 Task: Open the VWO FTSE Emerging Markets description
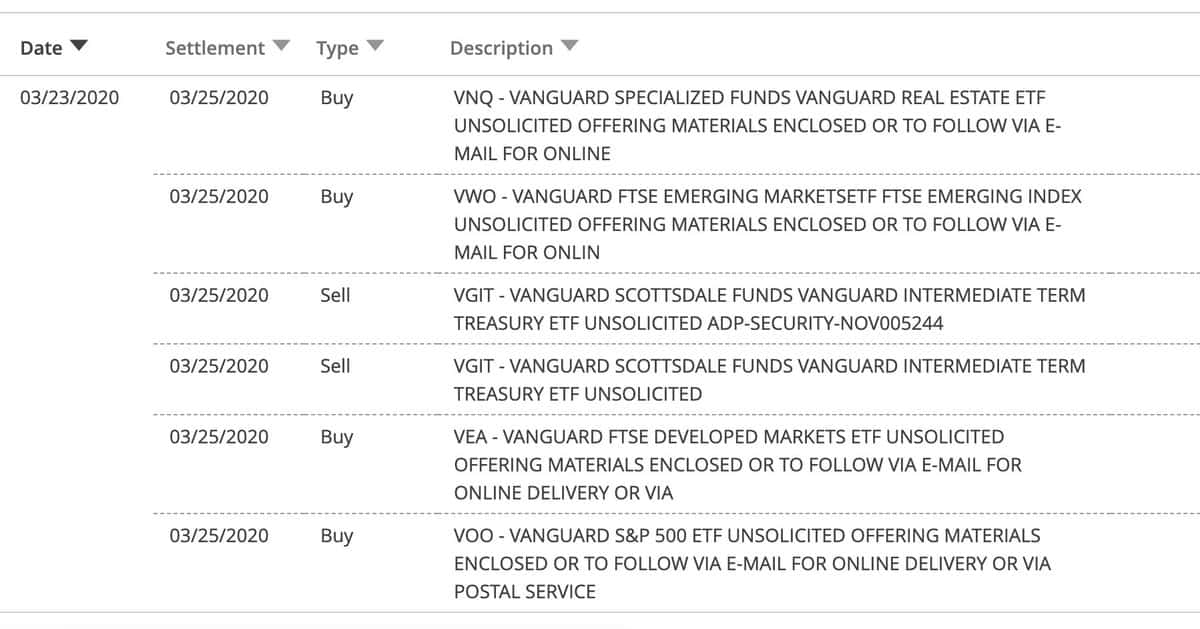tap(767, 224)
